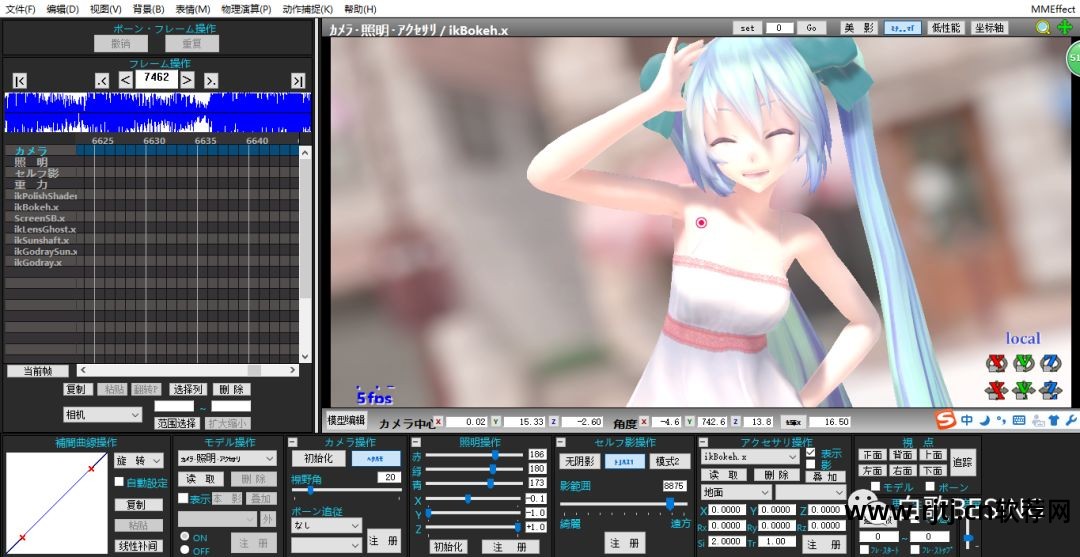Image resolution: width=1080 pixels, height=557 pixels.
Task: Step back one frame
Action: [x=125, y=80]
